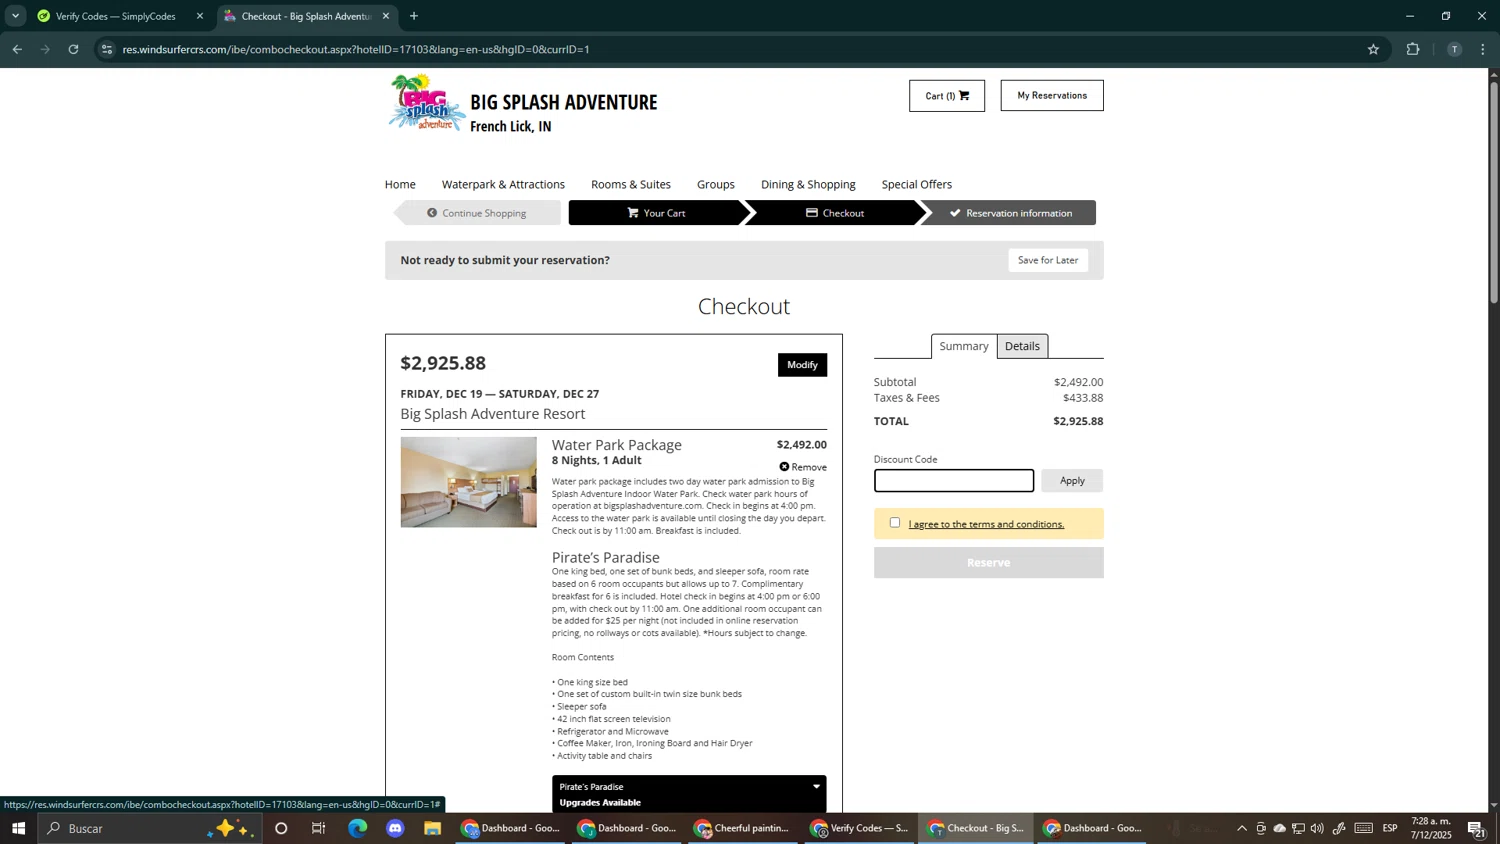The height and width of the screenshot is (844, 1500).
Task: Open File Explorer from taskbar
Action: (x=433, y=829)
